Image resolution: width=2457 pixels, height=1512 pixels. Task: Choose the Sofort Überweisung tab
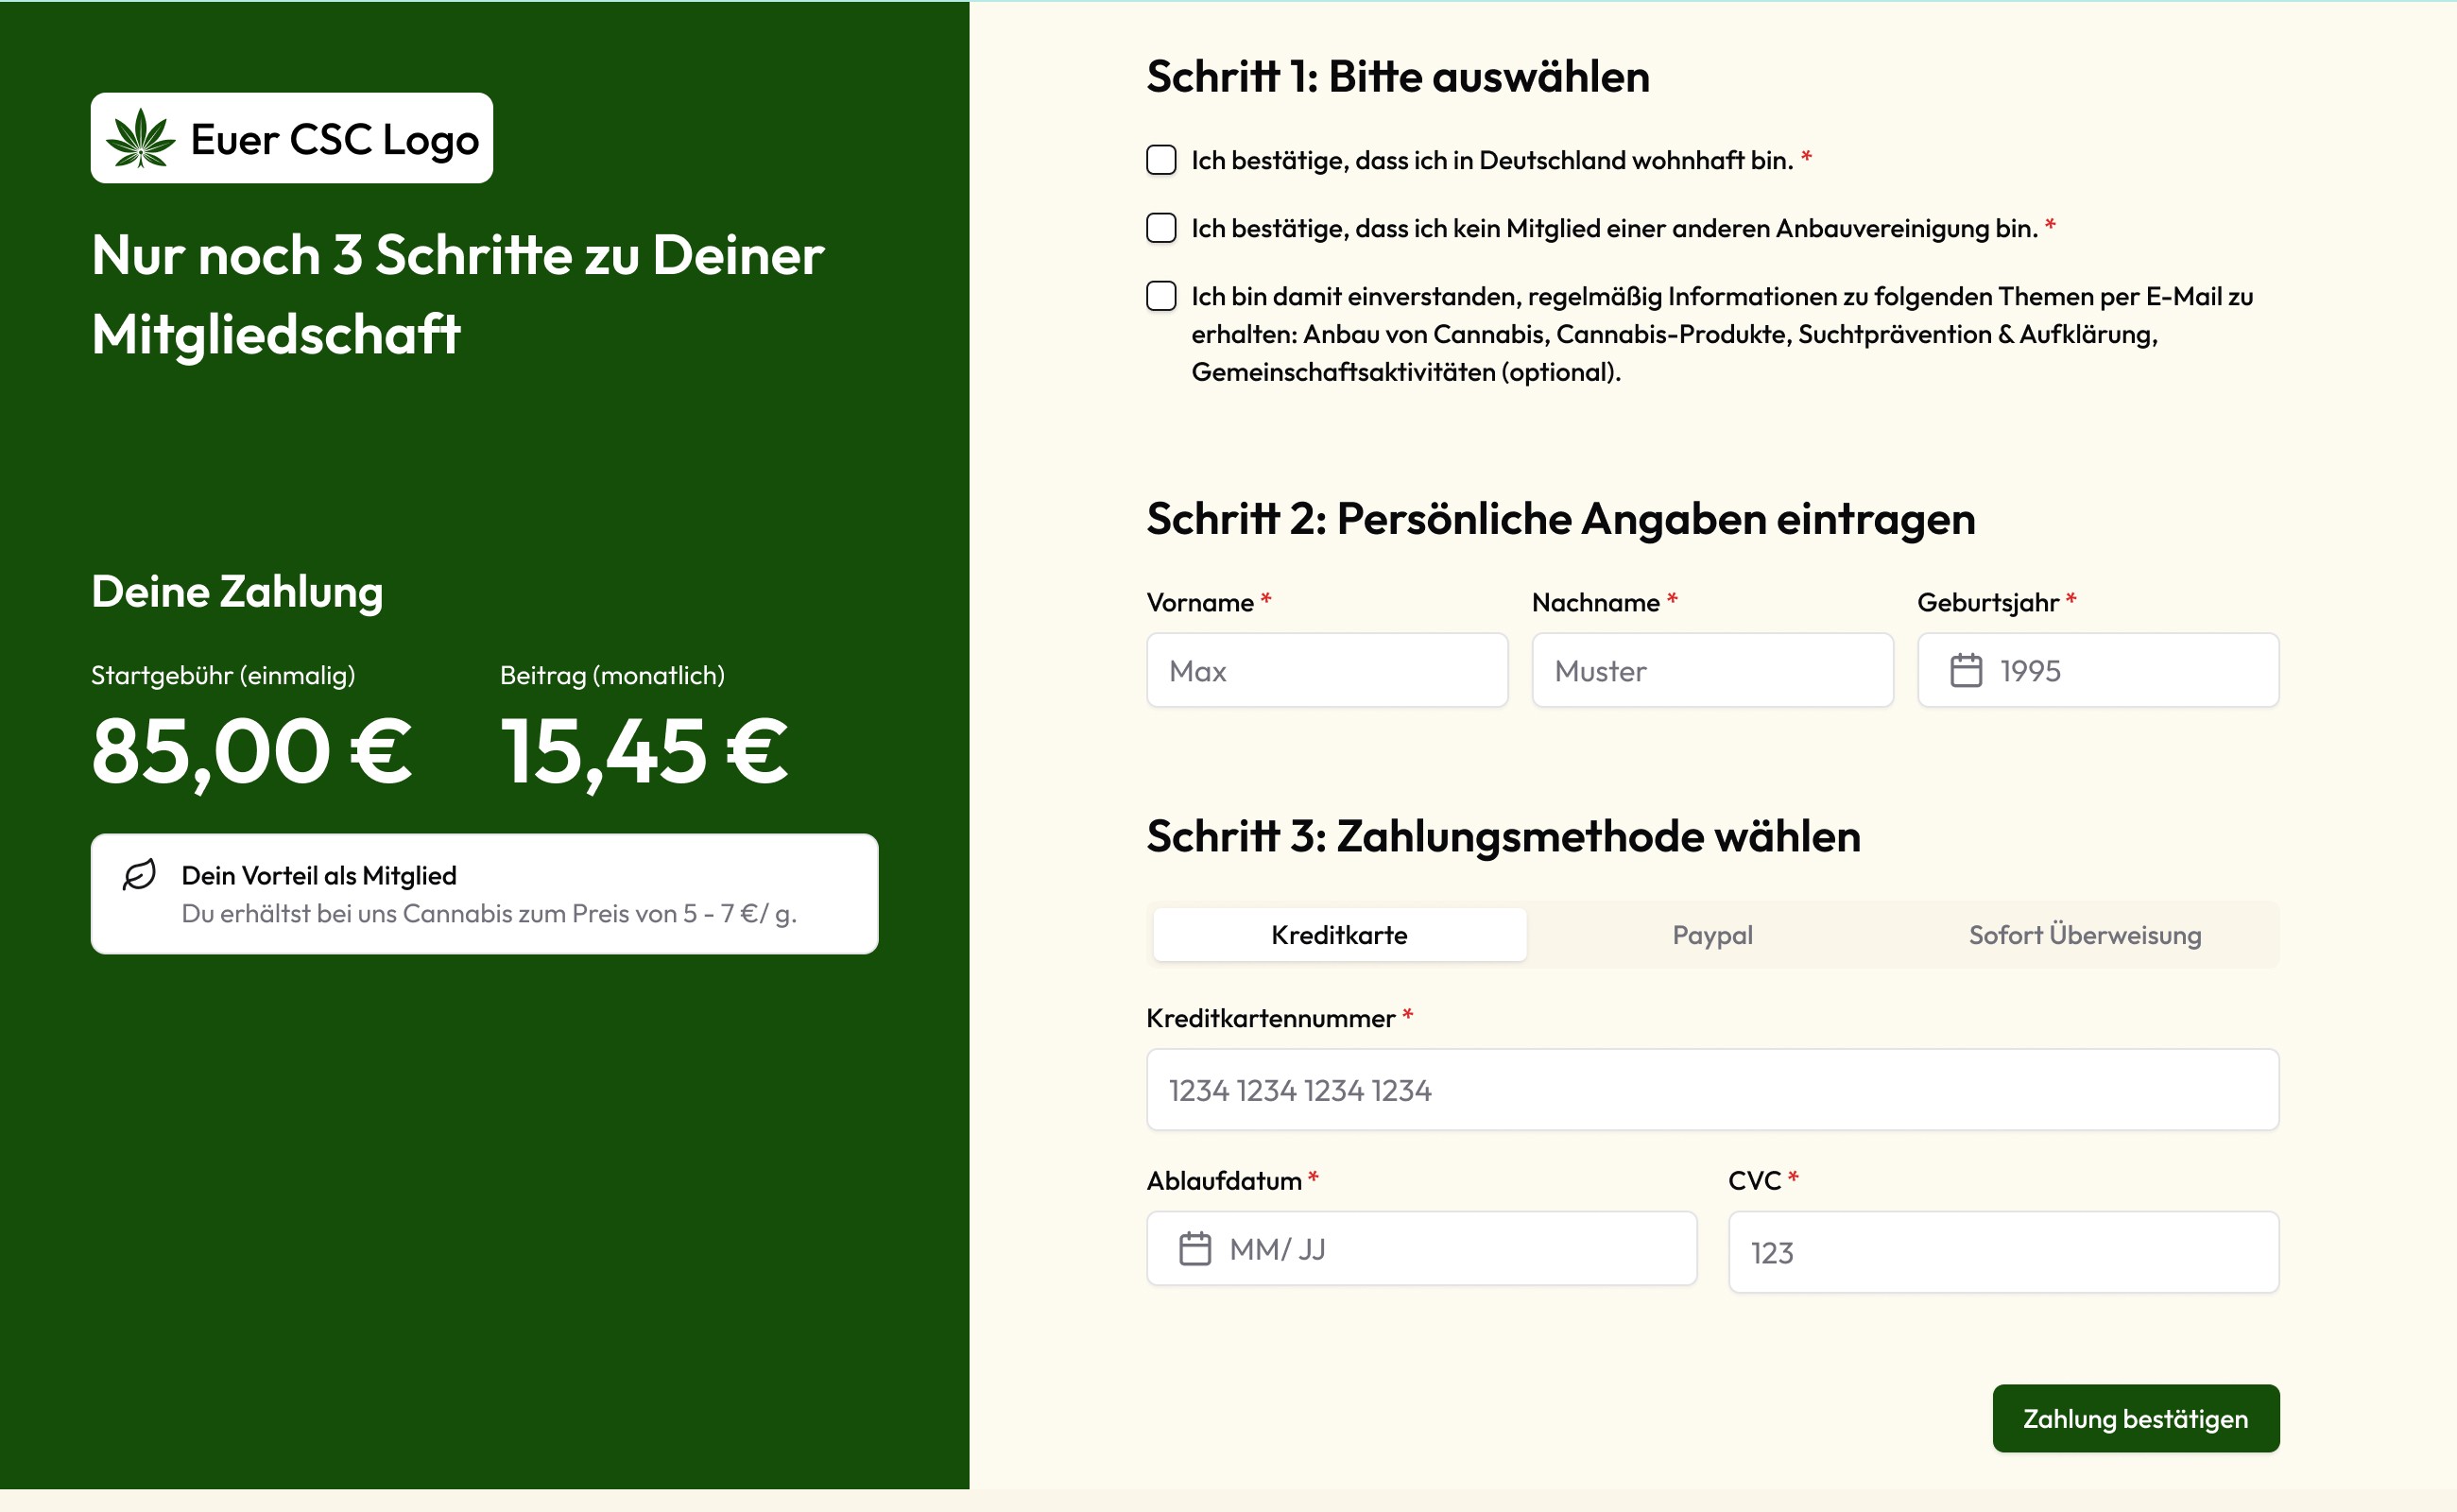2085,935
